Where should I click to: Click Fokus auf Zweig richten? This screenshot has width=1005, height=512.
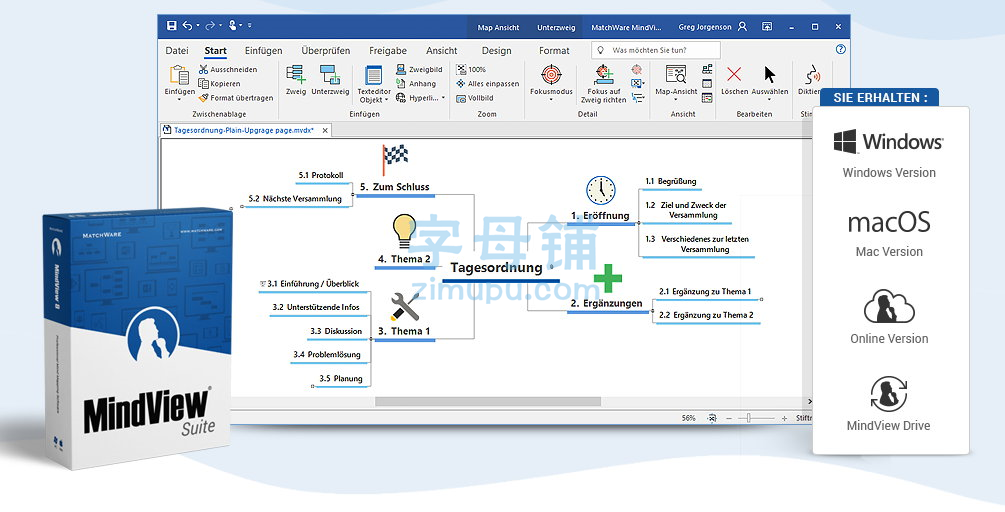[x=603, y=84]
